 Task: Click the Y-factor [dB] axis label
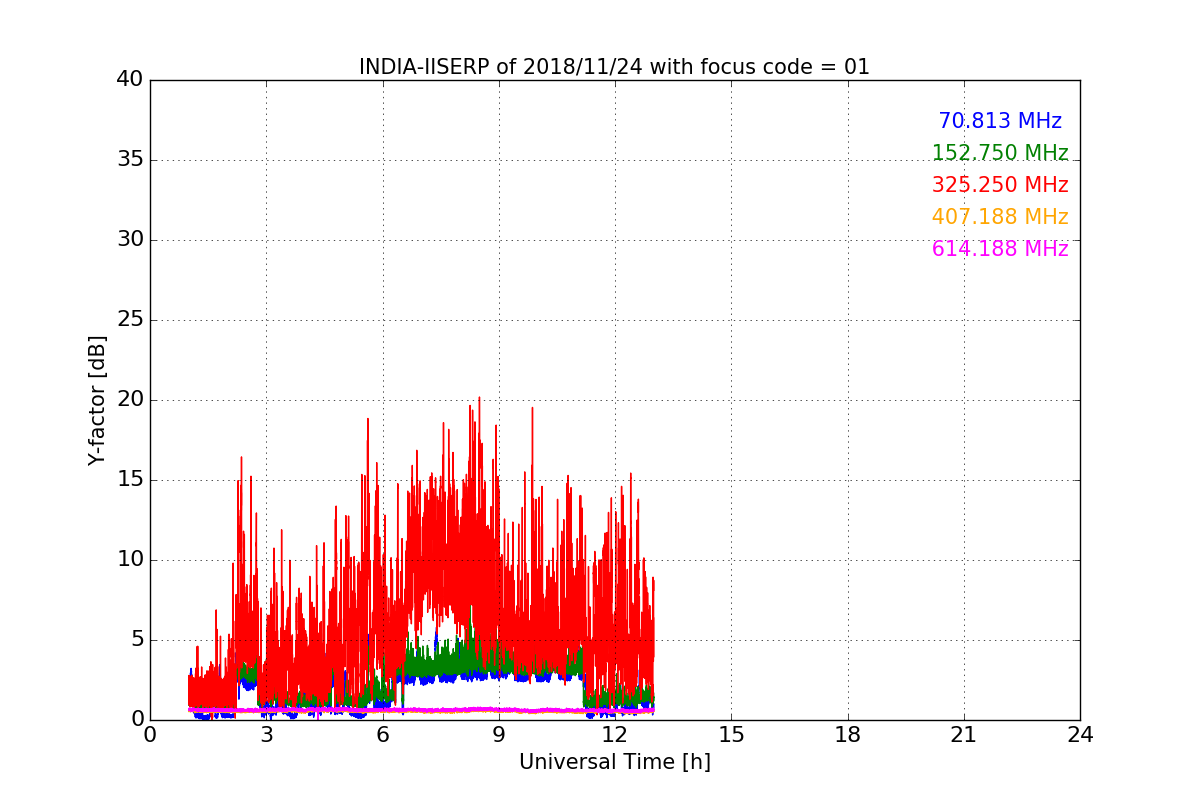coord(97,400)
